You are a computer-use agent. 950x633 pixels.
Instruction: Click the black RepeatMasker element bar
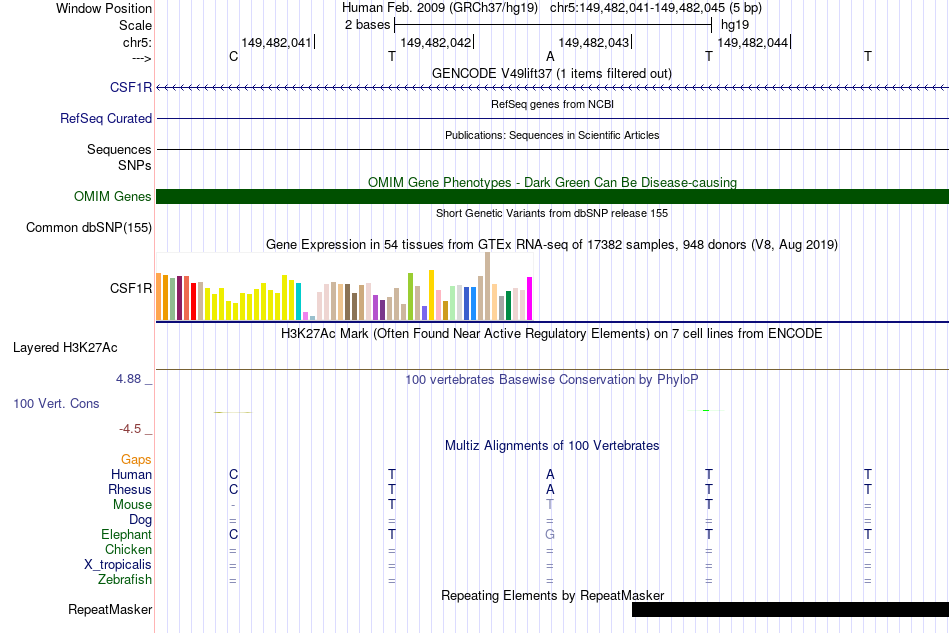pos(790,609)
